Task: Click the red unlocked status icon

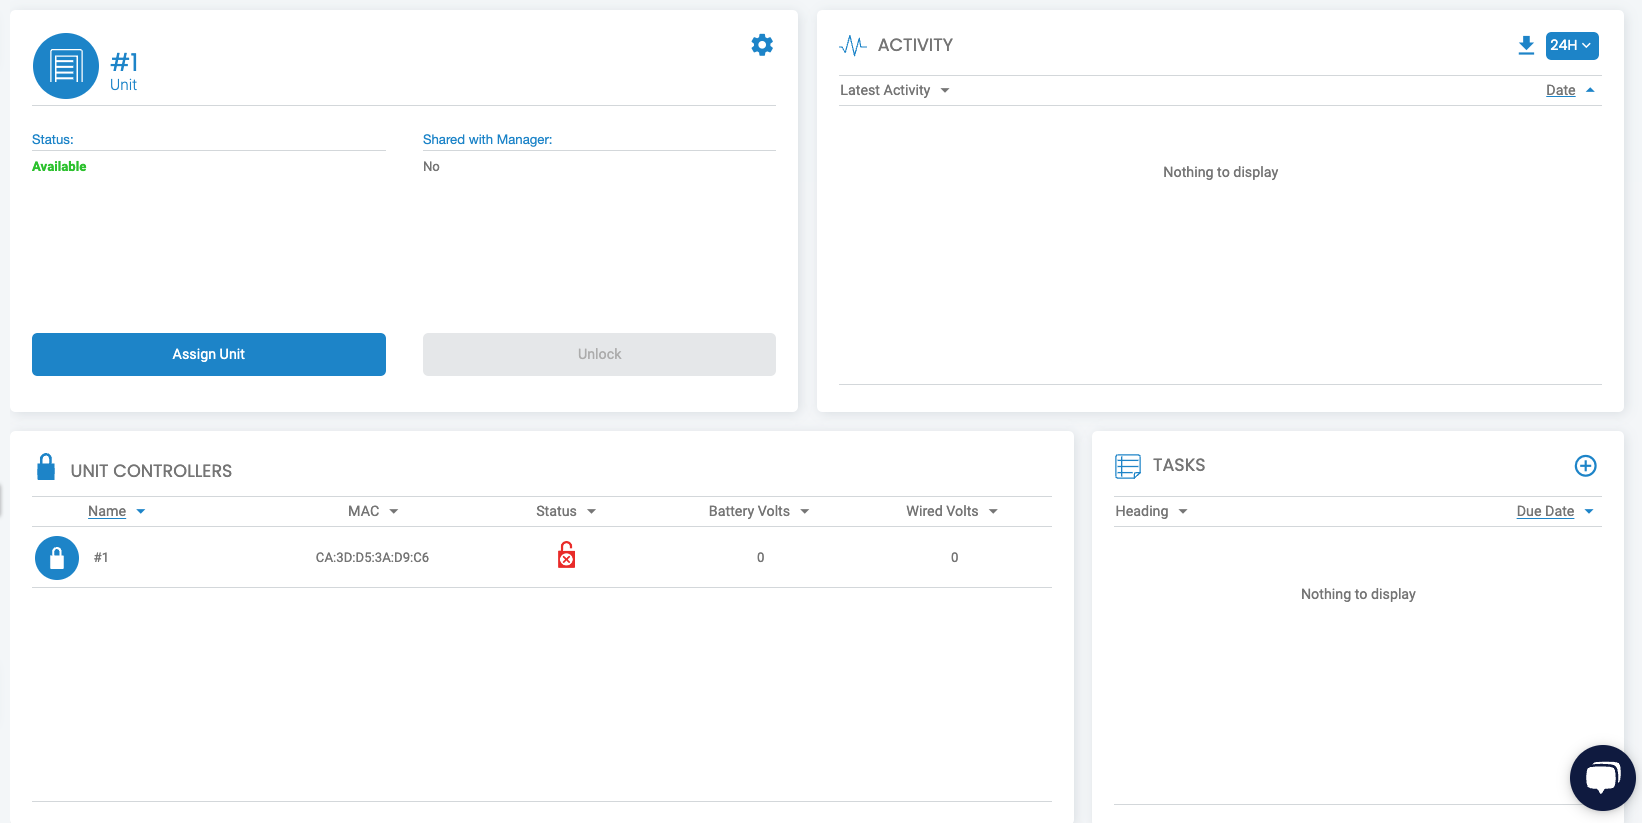Action: (x=566, y=555)
